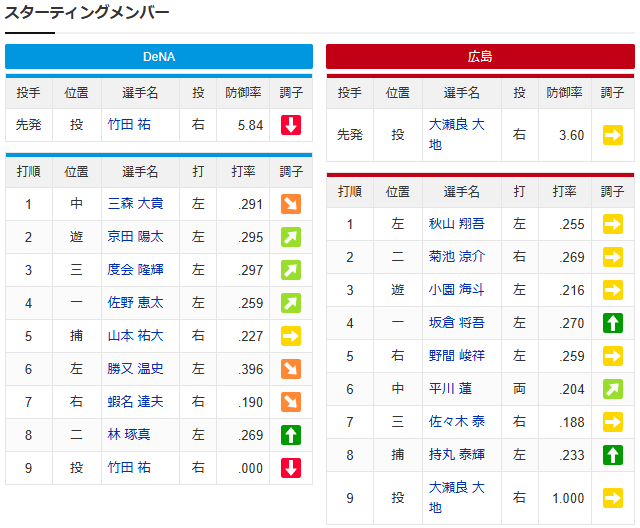Open player link 野間 峻祥
640x528 pixels.
[456, 356]
